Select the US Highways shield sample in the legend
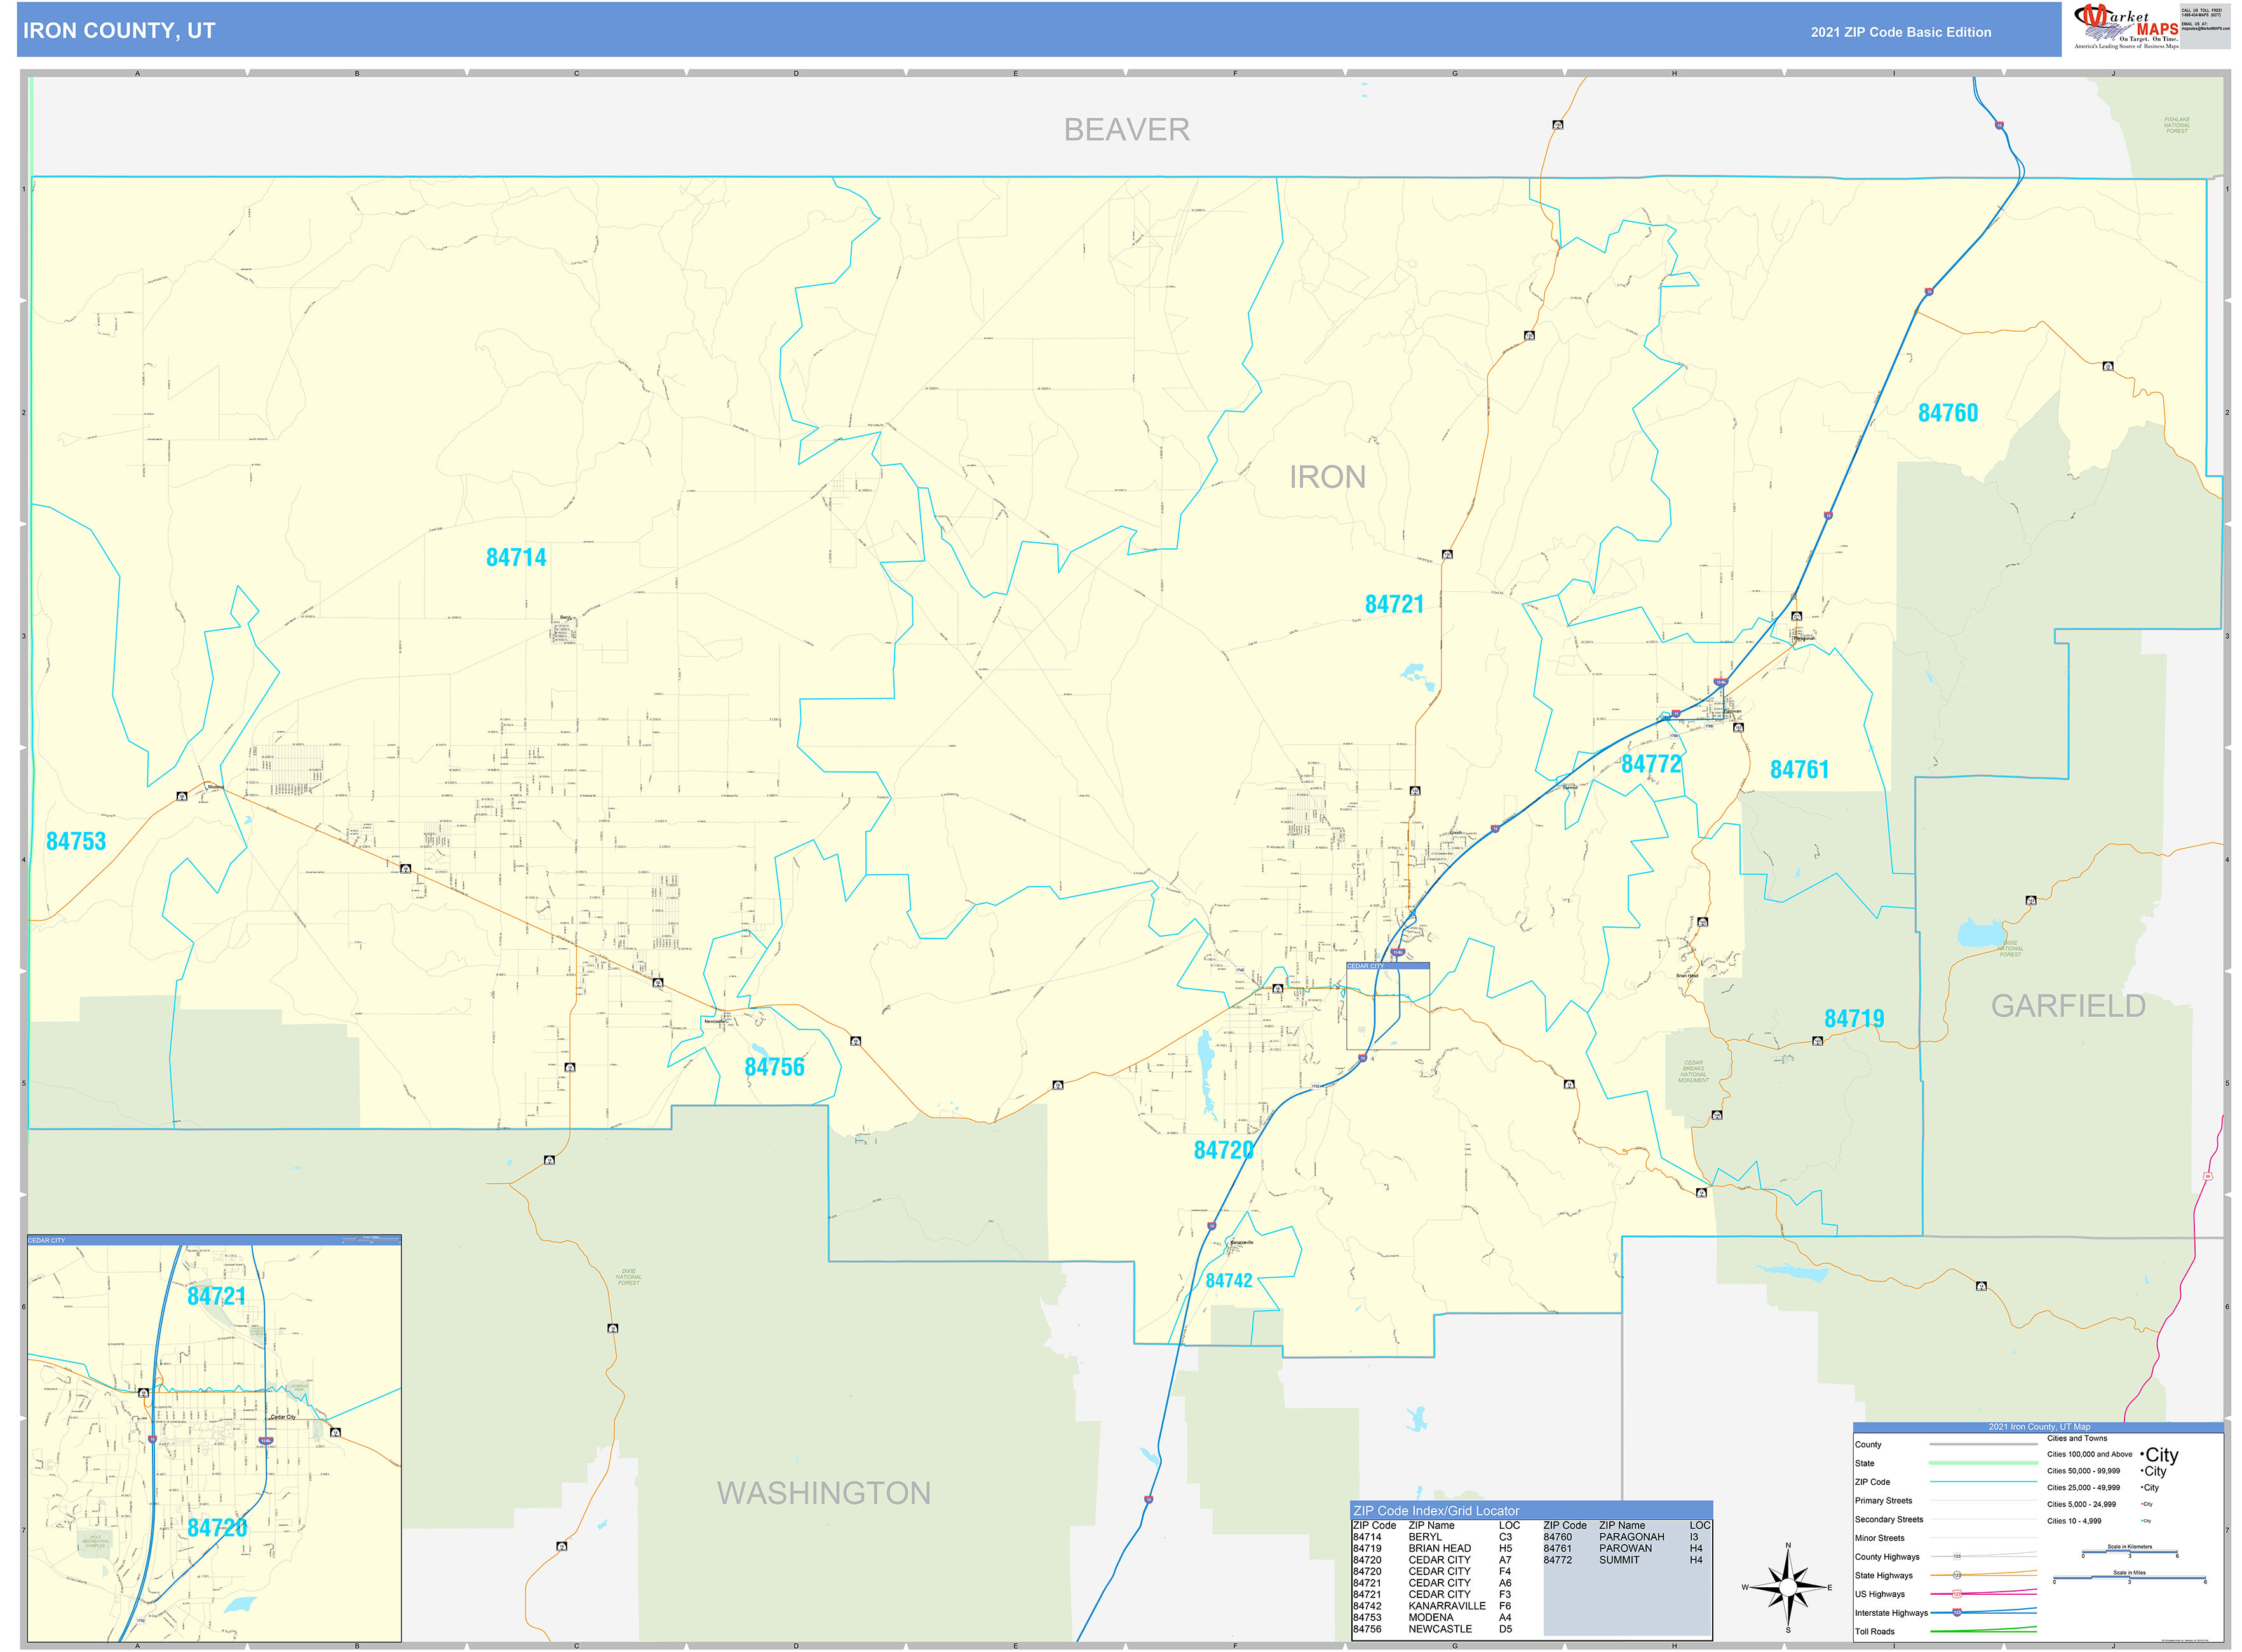The width and height of the screenshot is (2242, 1652). click(1957, 1594)
